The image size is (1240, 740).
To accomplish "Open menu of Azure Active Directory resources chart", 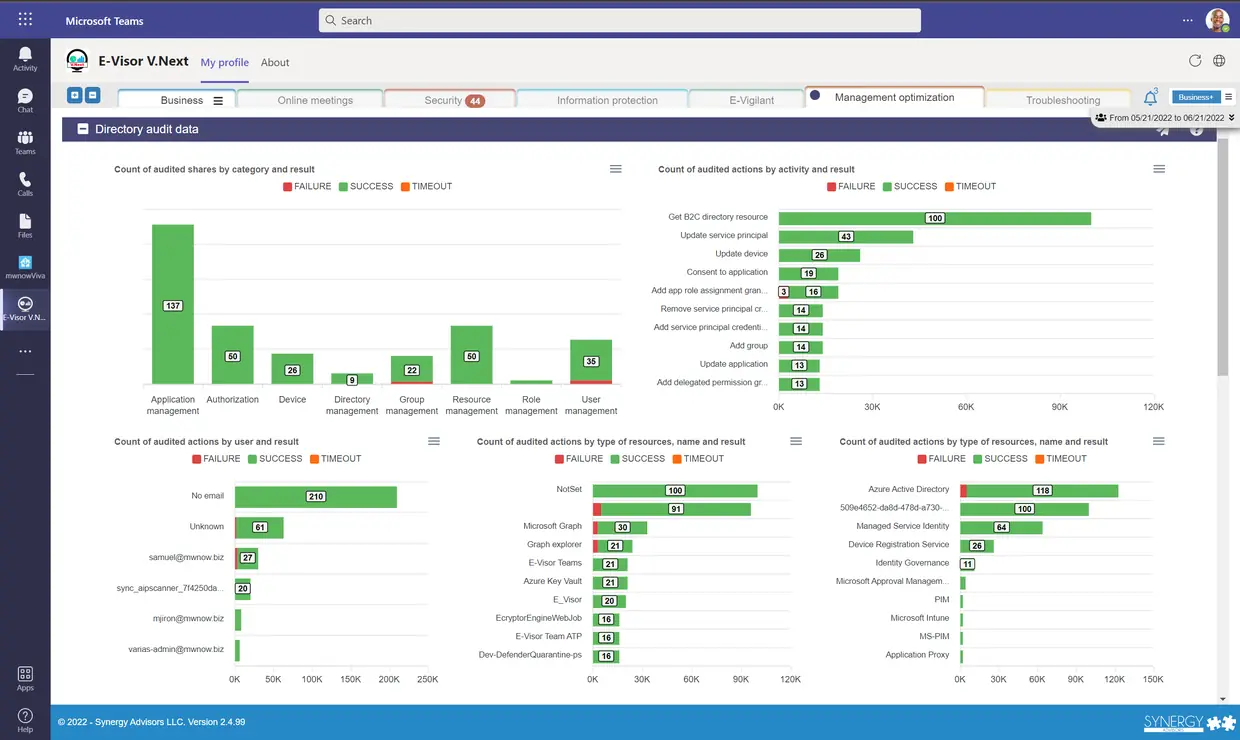I will tap(1158, 441).
